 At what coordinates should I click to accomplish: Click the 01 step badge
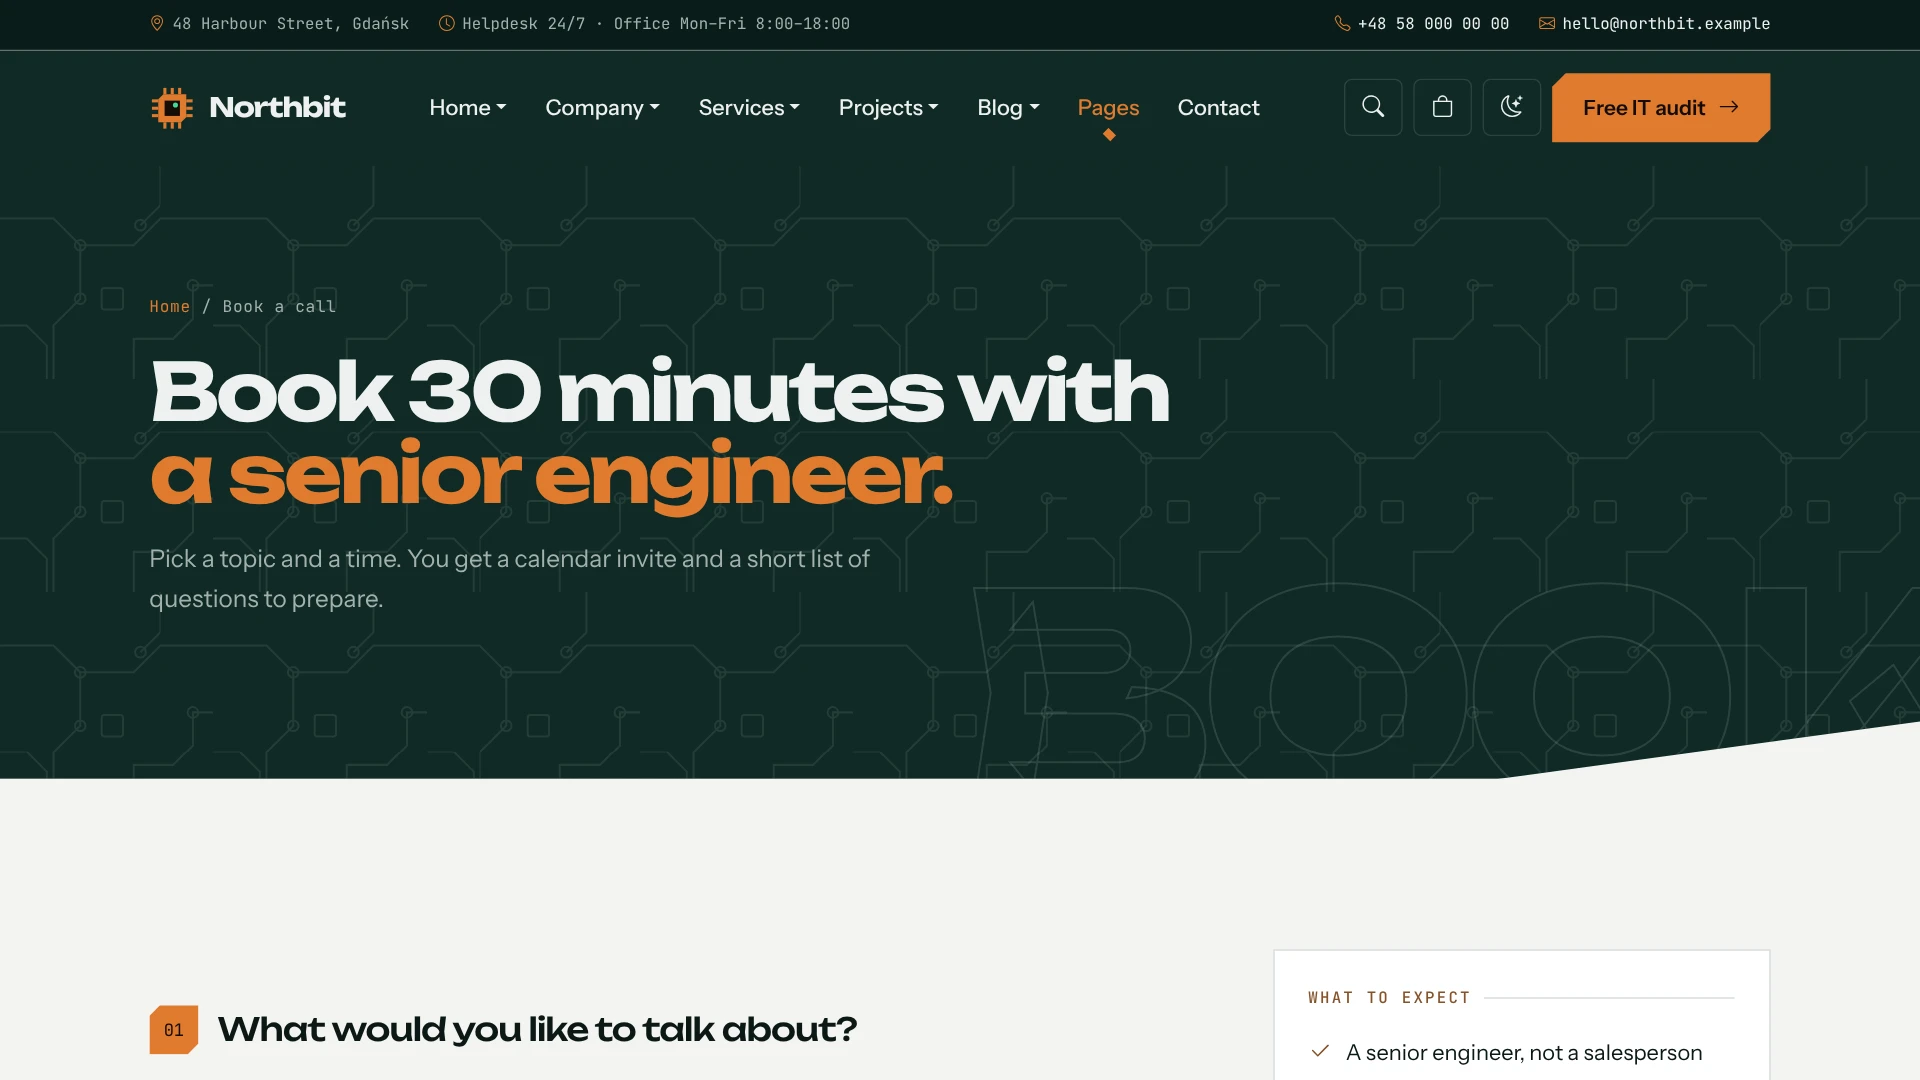[x=174, y=1029]
